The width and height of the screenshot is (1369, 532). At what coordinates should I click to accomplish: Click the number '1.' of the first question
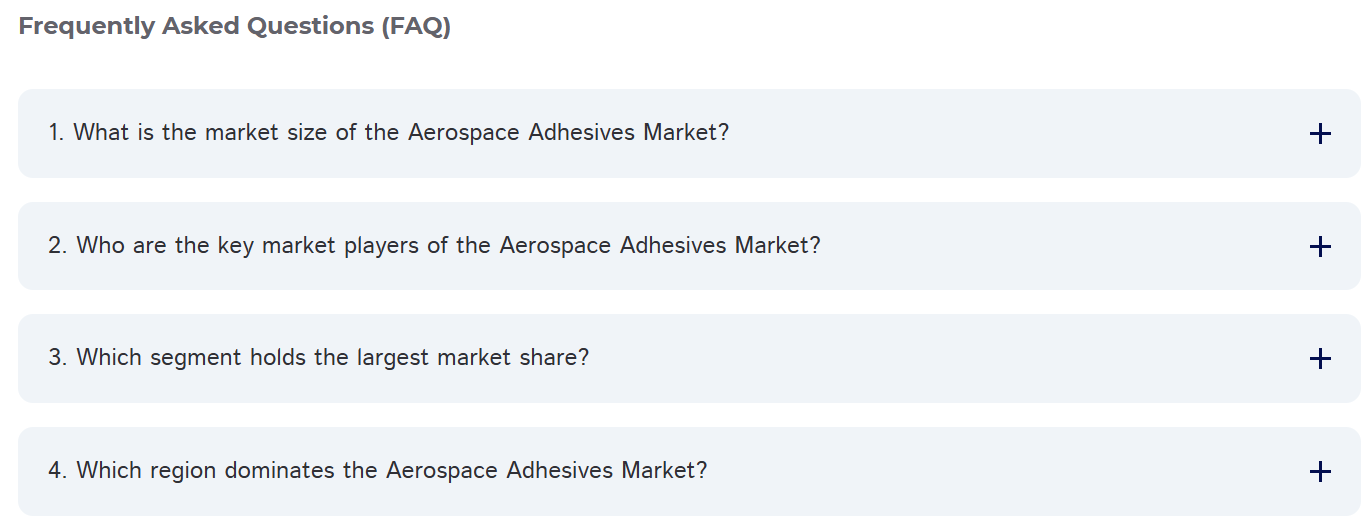(x=56, y=132)
